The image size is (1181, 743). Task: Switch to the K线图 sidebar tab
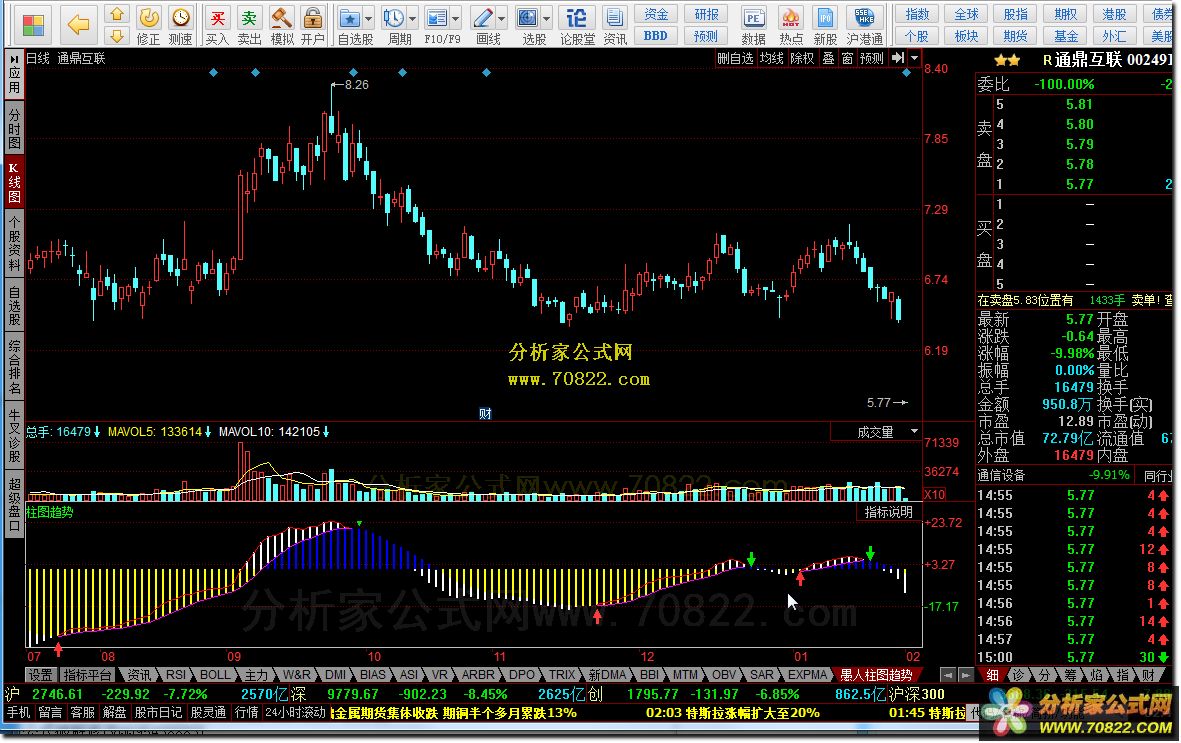14,181
